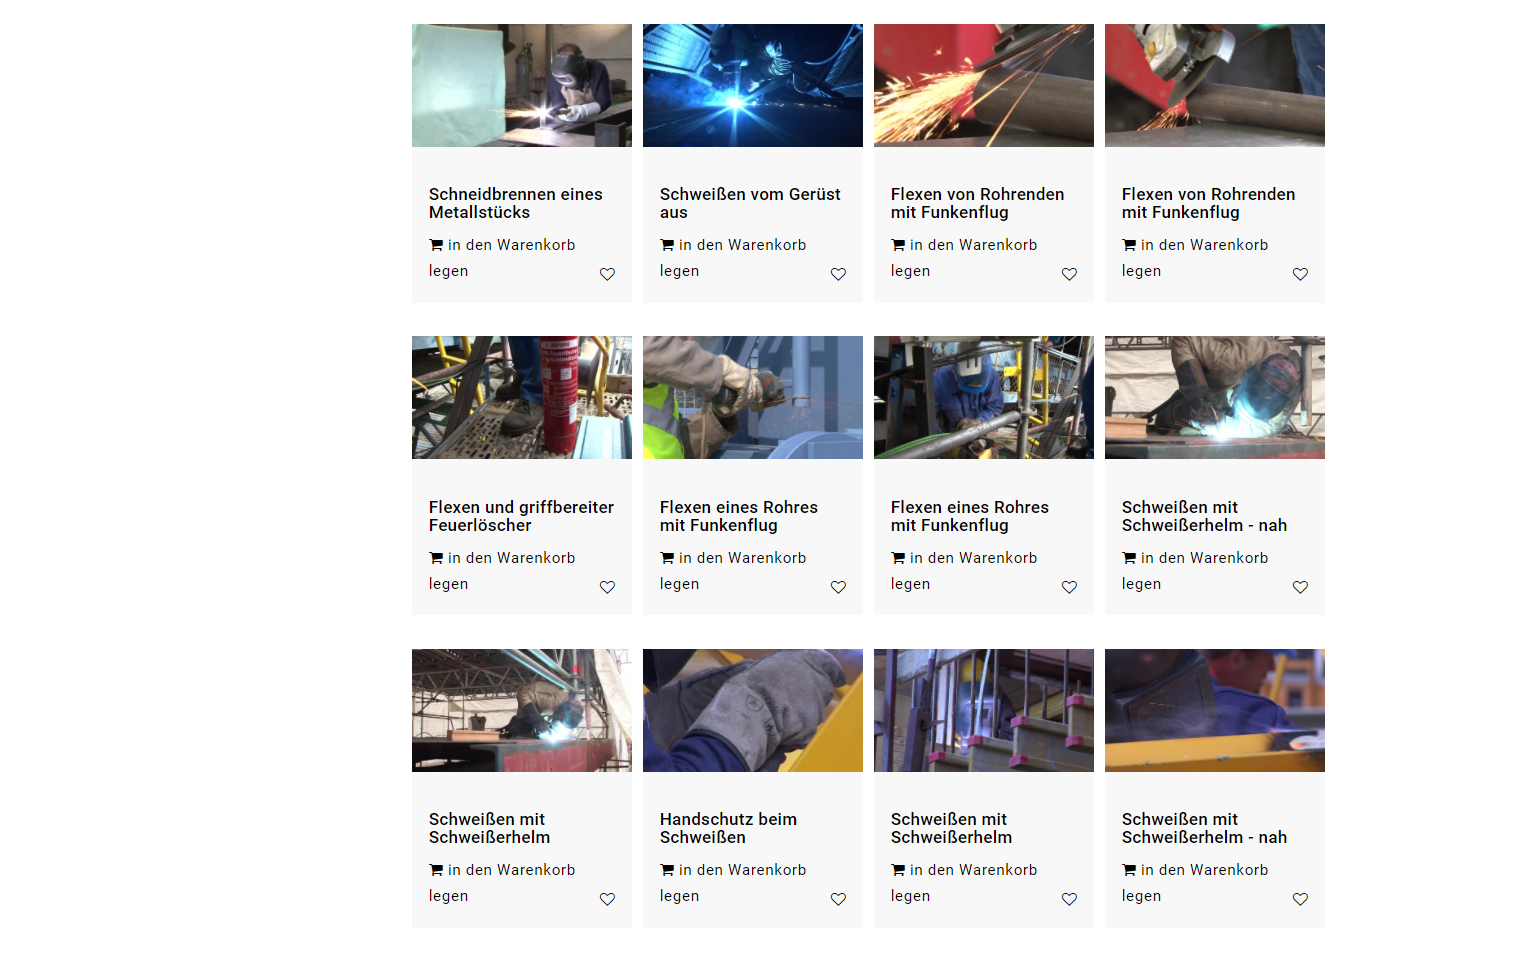Screen dimensions: 1521x955
Task: Open 'Flexen und griffbereiter Feuerlöscher' title
Action: coord(521,516)
